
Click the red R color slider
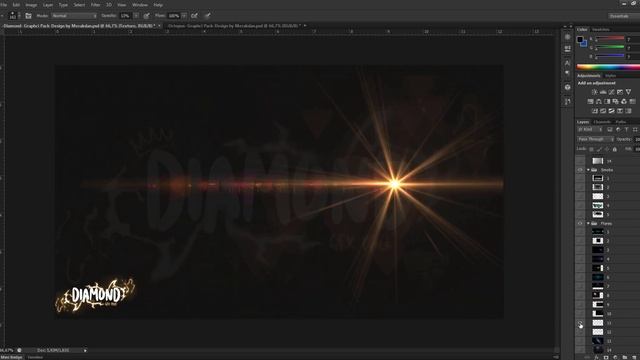[x=610, y=39]
